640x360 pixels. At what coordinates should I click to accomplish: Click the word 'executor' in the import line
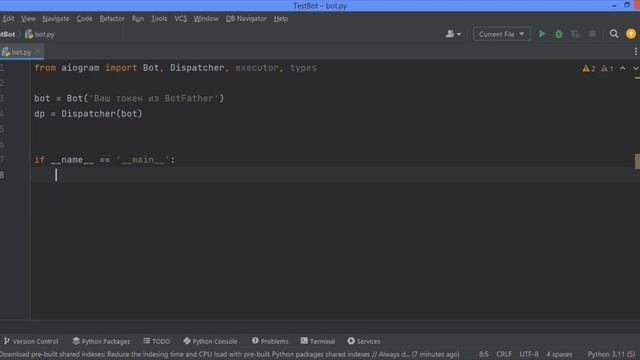coord(257,68)
